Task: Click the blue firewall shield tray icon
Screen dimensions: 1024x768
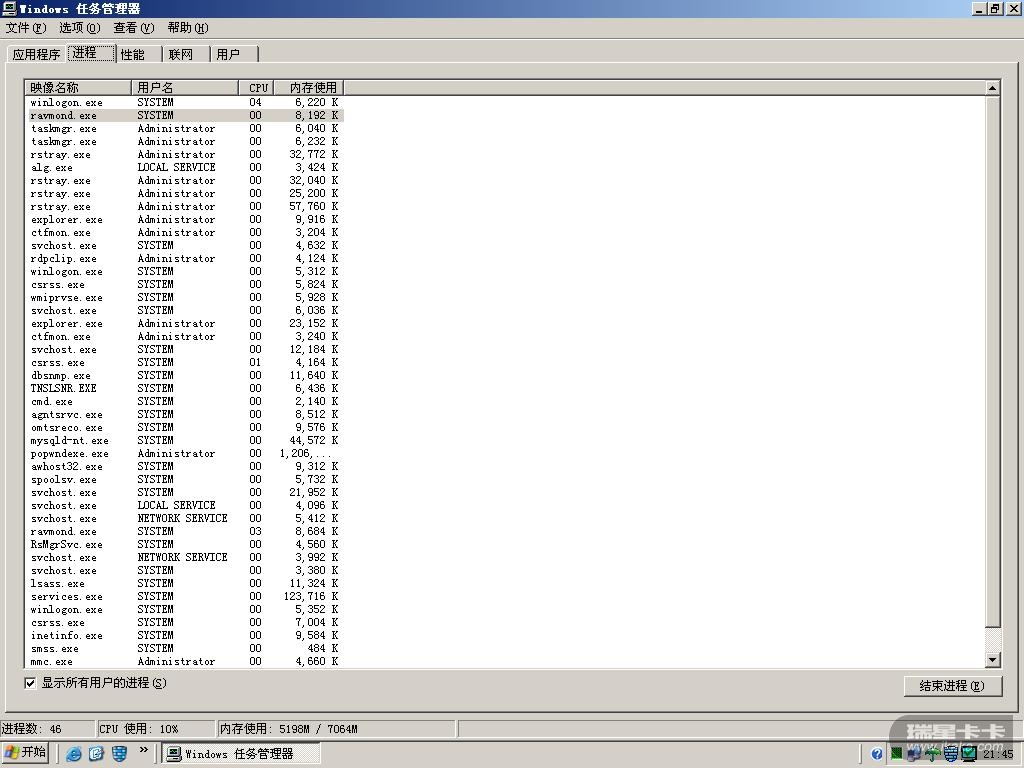Action: coord(950,754)
